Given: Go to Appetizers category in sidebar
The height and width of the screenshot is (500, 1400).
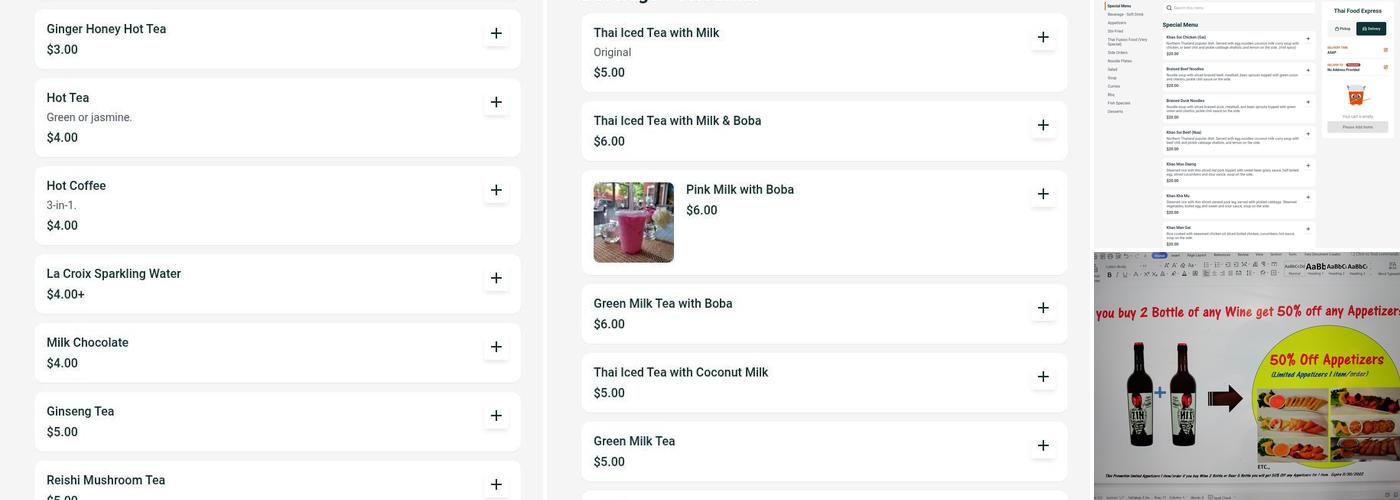Looking at the screenshot, I should tap(1117, 22).
